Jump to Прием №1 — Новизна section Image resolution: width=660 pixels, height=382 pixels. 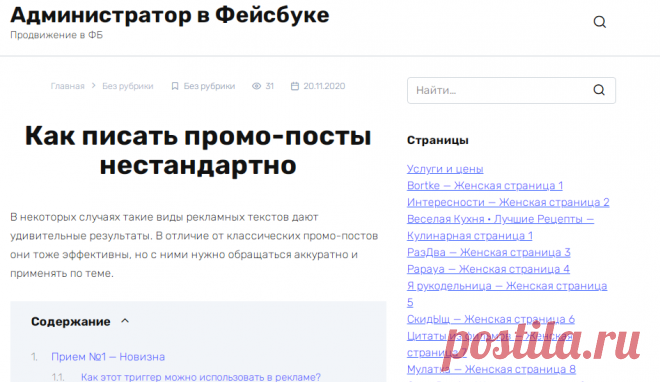point(108,357)
